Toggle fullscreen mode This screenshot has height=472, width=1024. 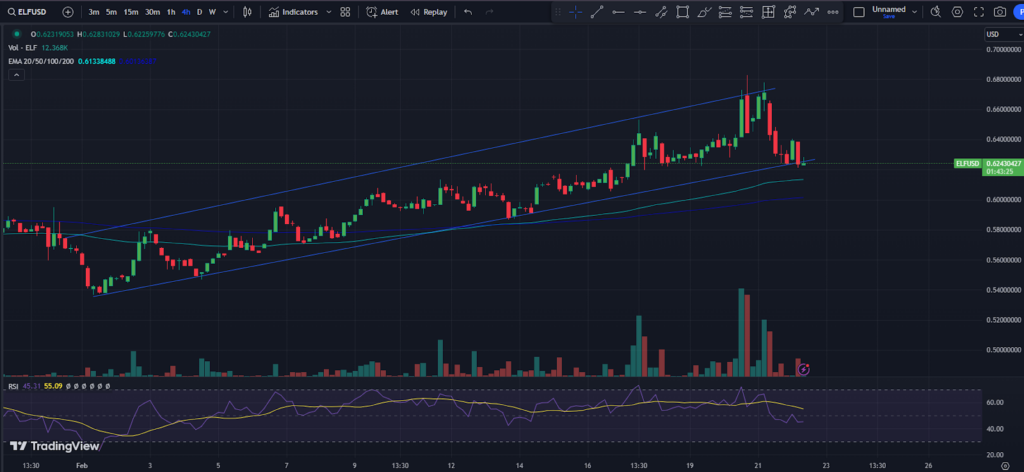pyautogui.click(x=978, y=12)
